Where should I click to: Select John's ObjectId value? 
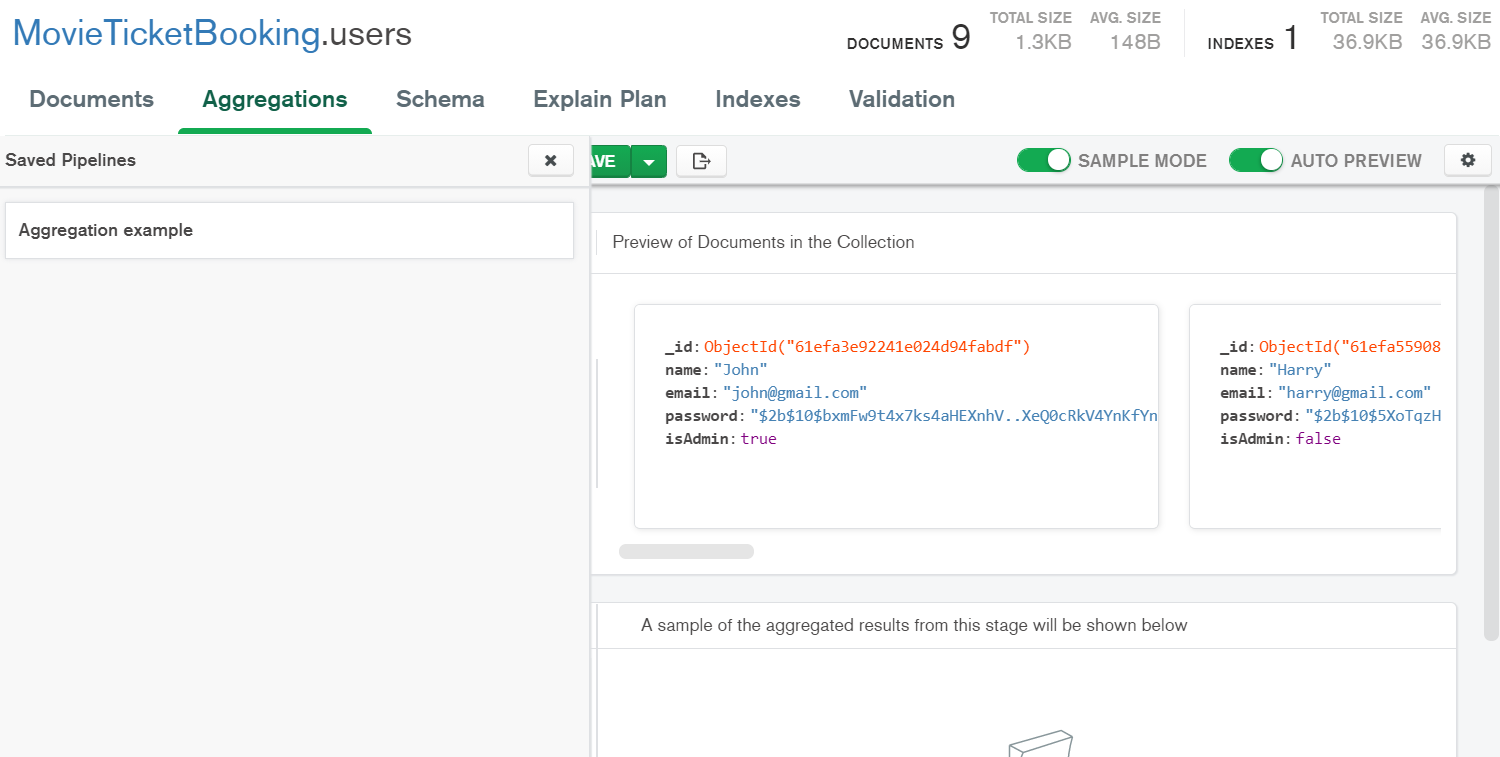coord(867,347)
